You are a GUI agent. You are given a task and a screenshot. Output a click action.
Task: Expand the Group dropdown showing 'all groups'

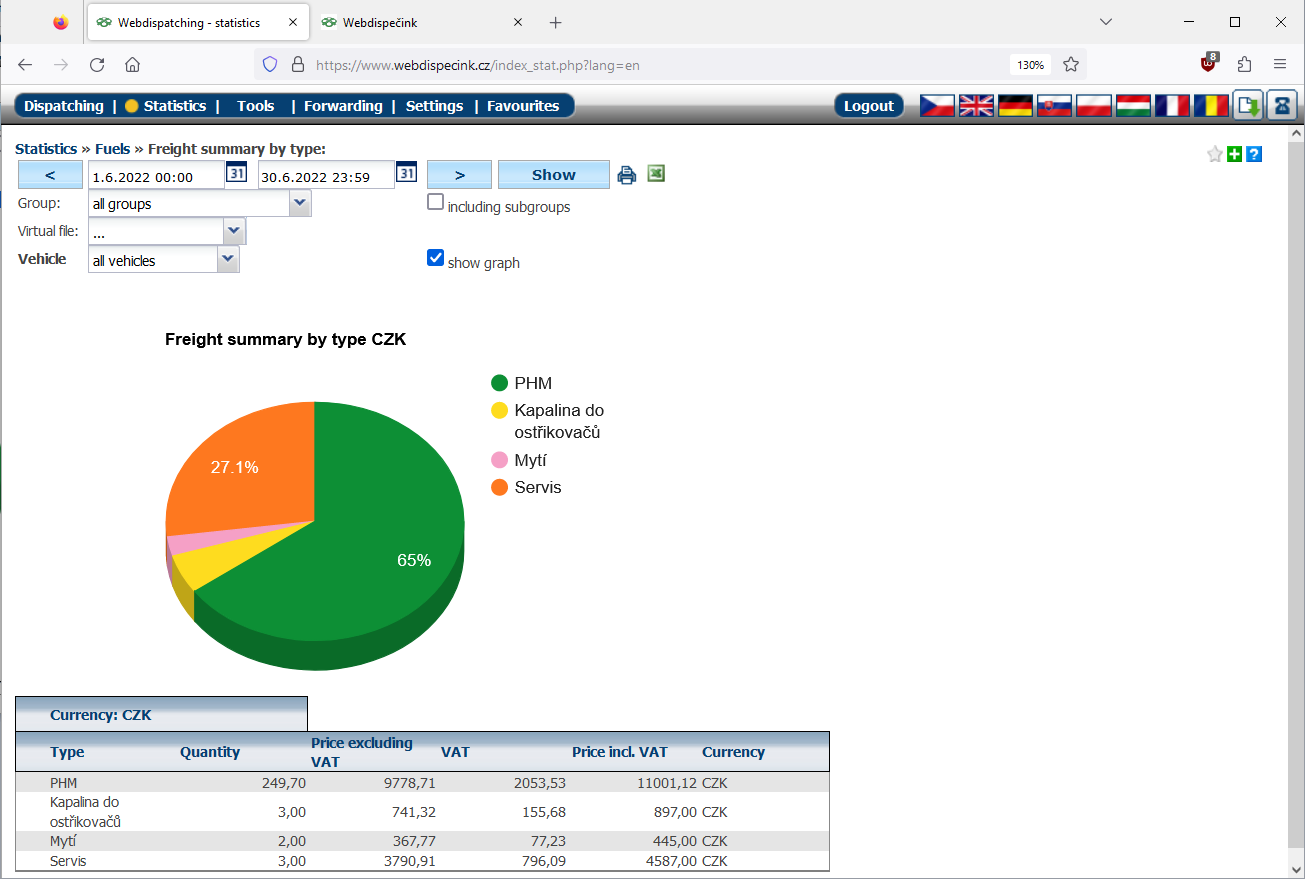pyautogui.click(x=299, y=202)
